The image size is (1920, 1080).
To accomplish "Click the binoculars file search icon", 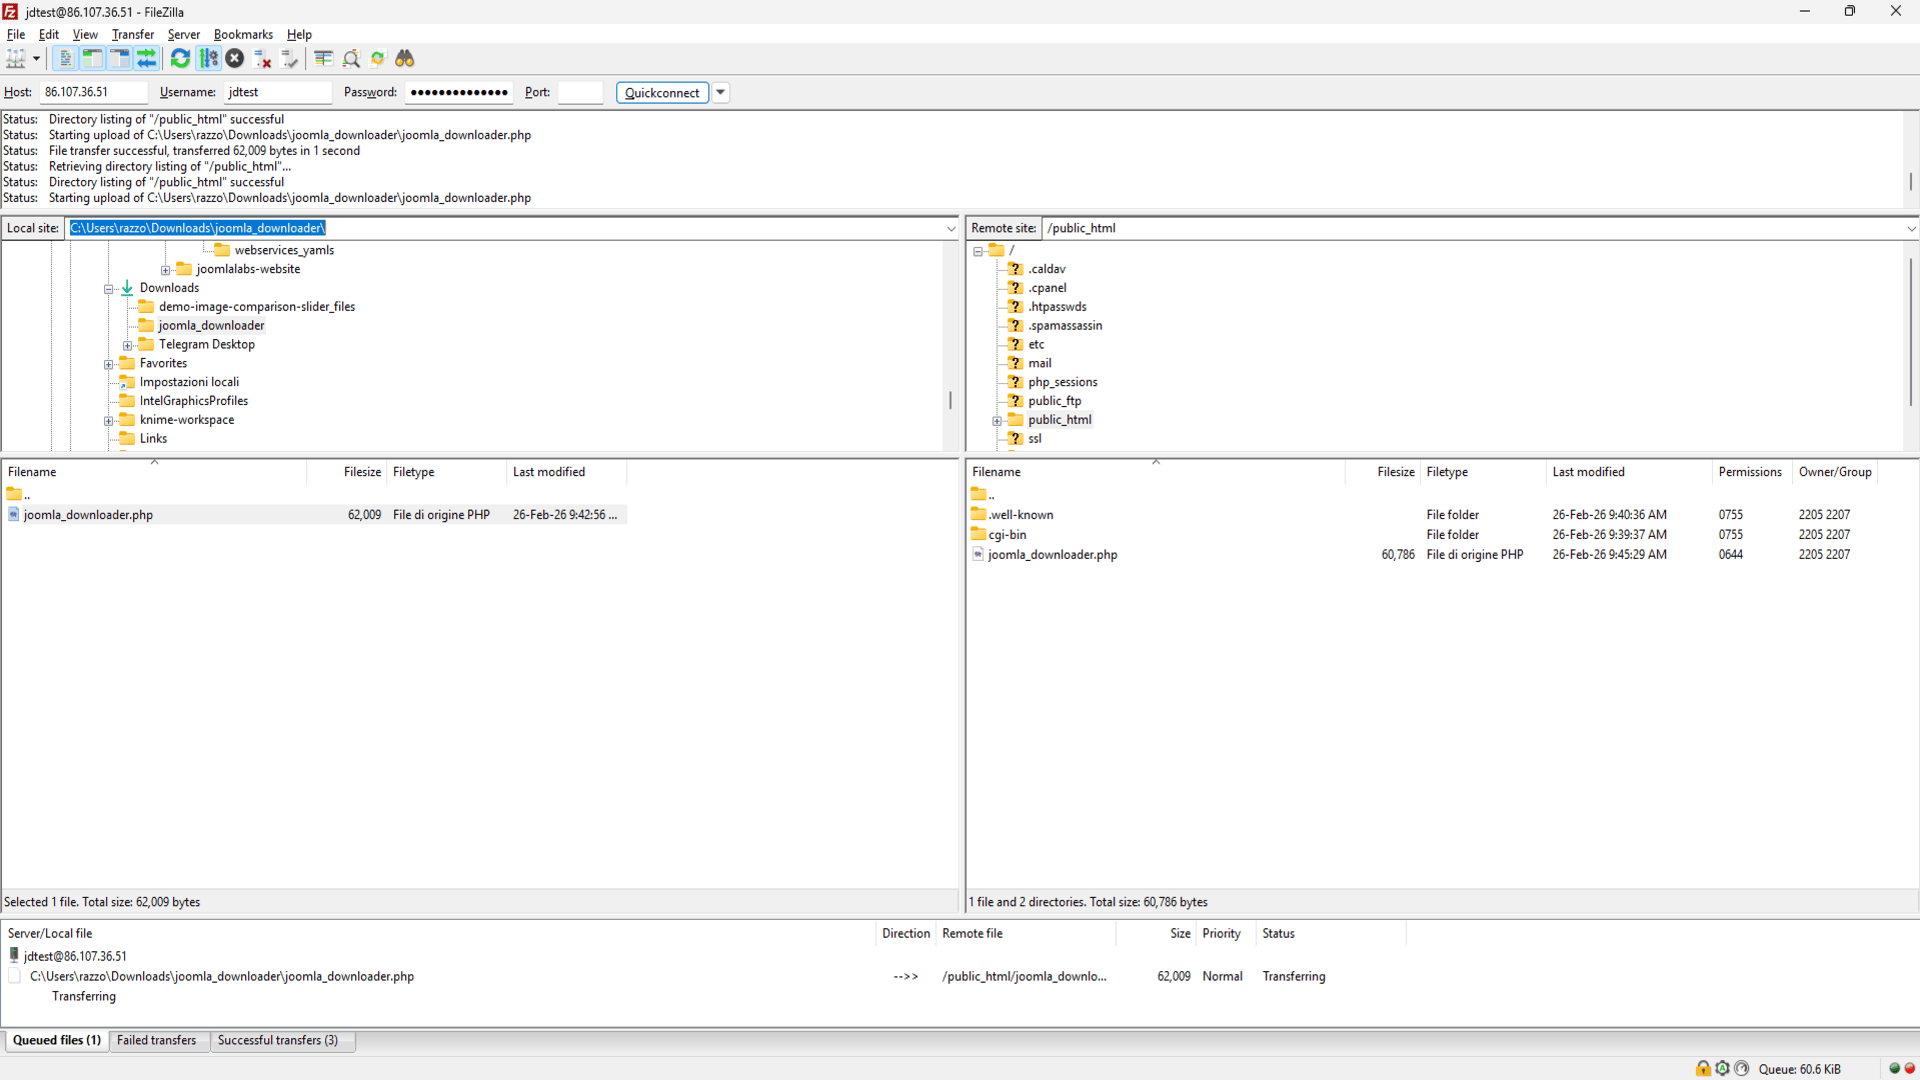I will [405, 59].
